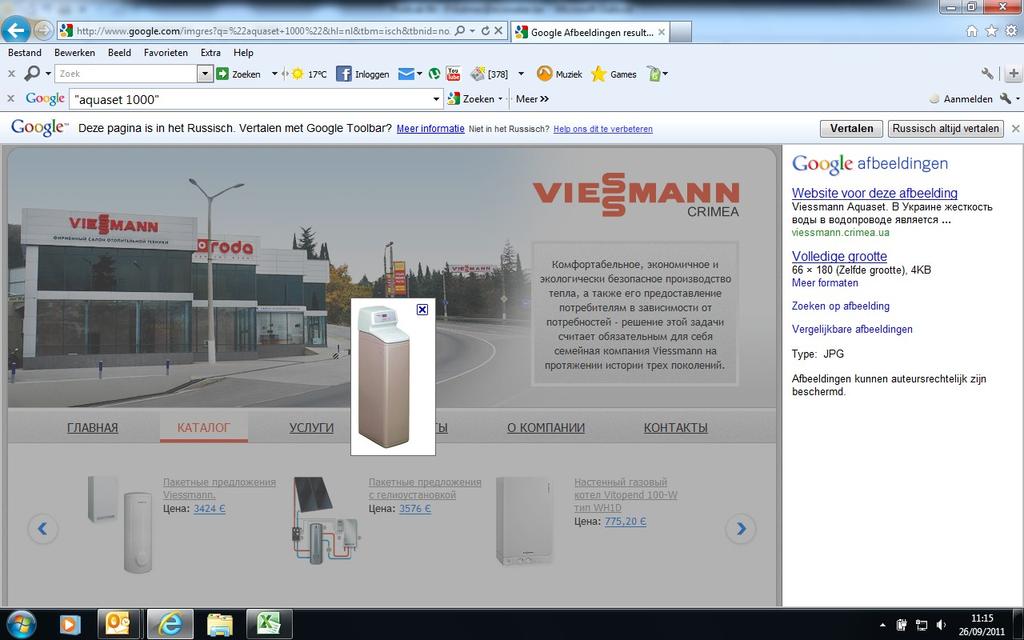The image size is (1024, 640).
Task: Expand the dropdown arrow after the [378] icon
Action: click(520, 74)
